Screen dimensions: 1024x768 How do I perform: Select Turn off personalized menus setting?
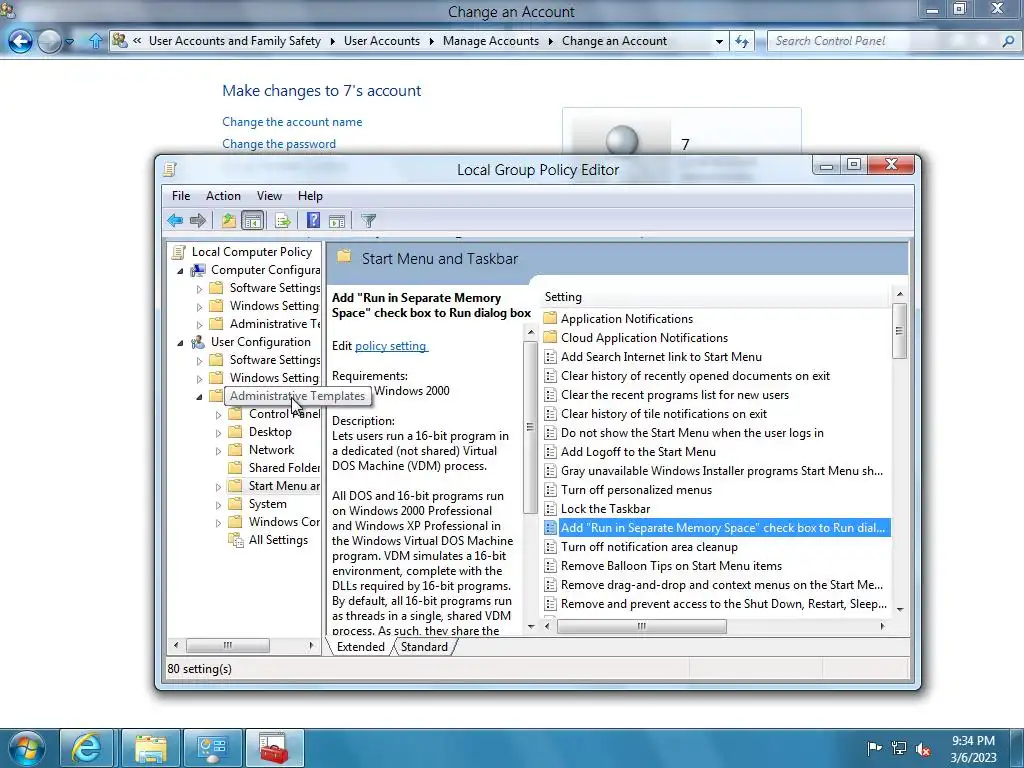pyautogui.click(x=636, y=490)
